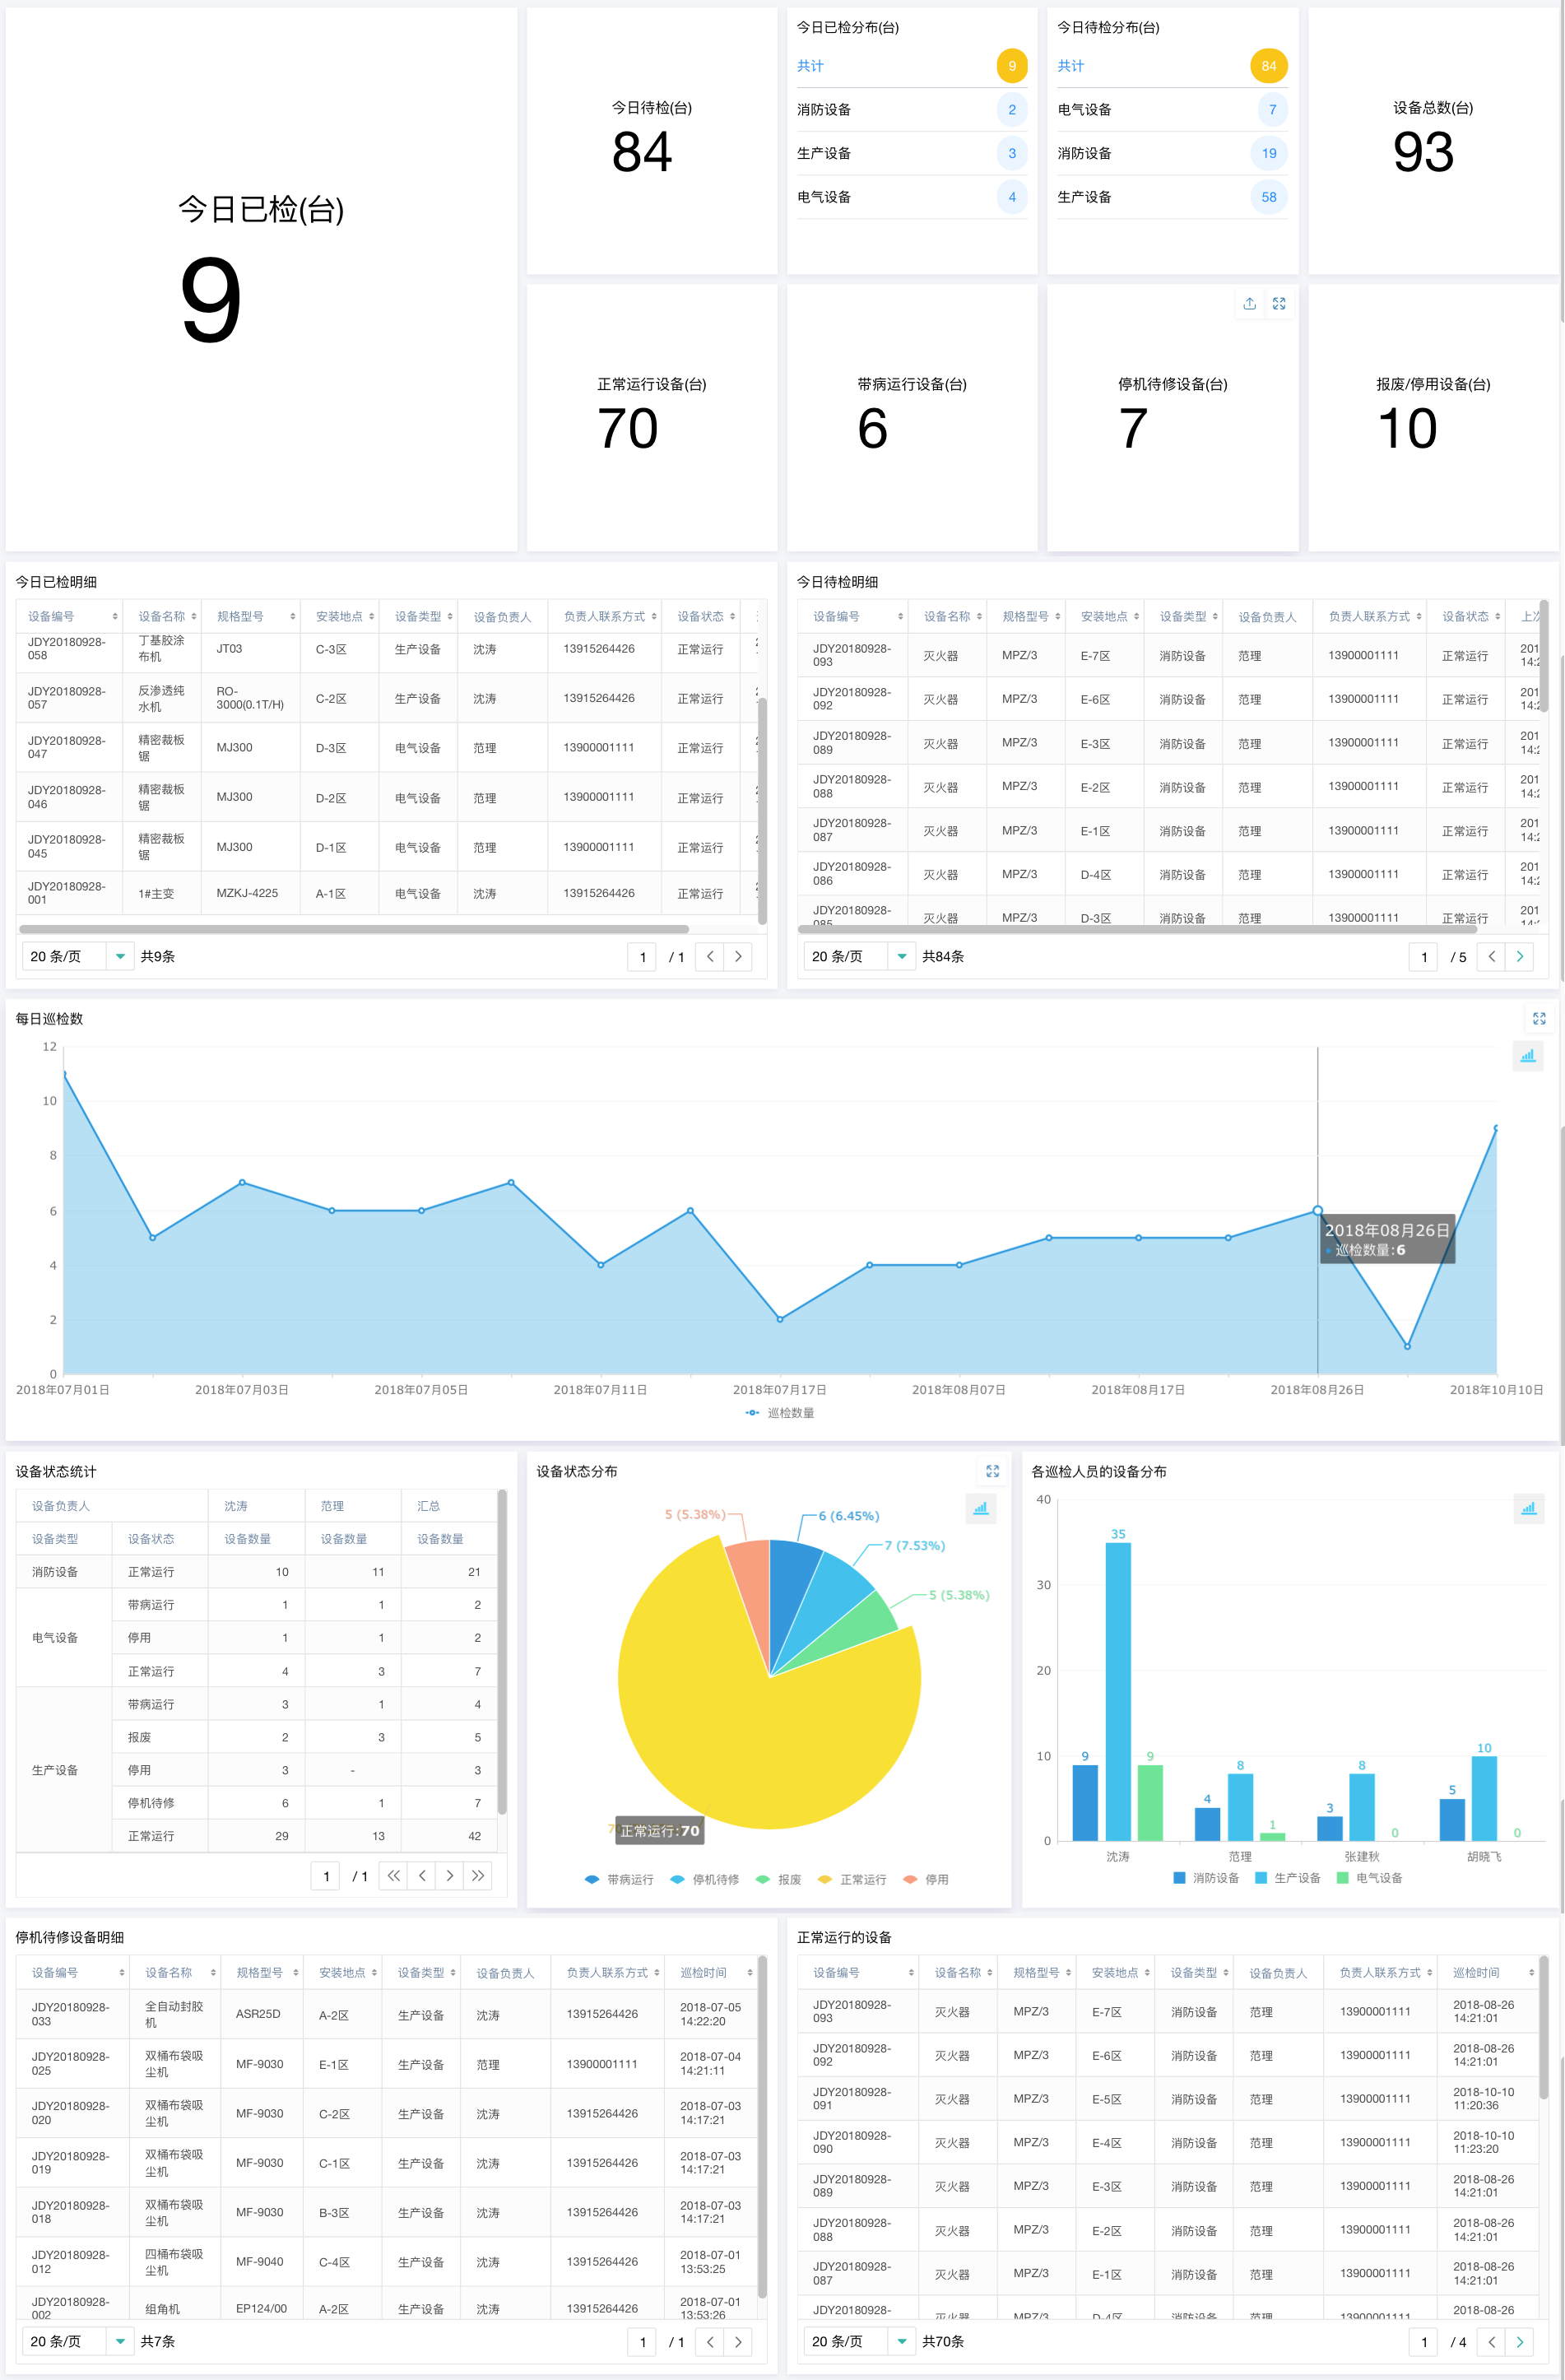Click page number field in 正常运行的设备

coord(1424,2341)
